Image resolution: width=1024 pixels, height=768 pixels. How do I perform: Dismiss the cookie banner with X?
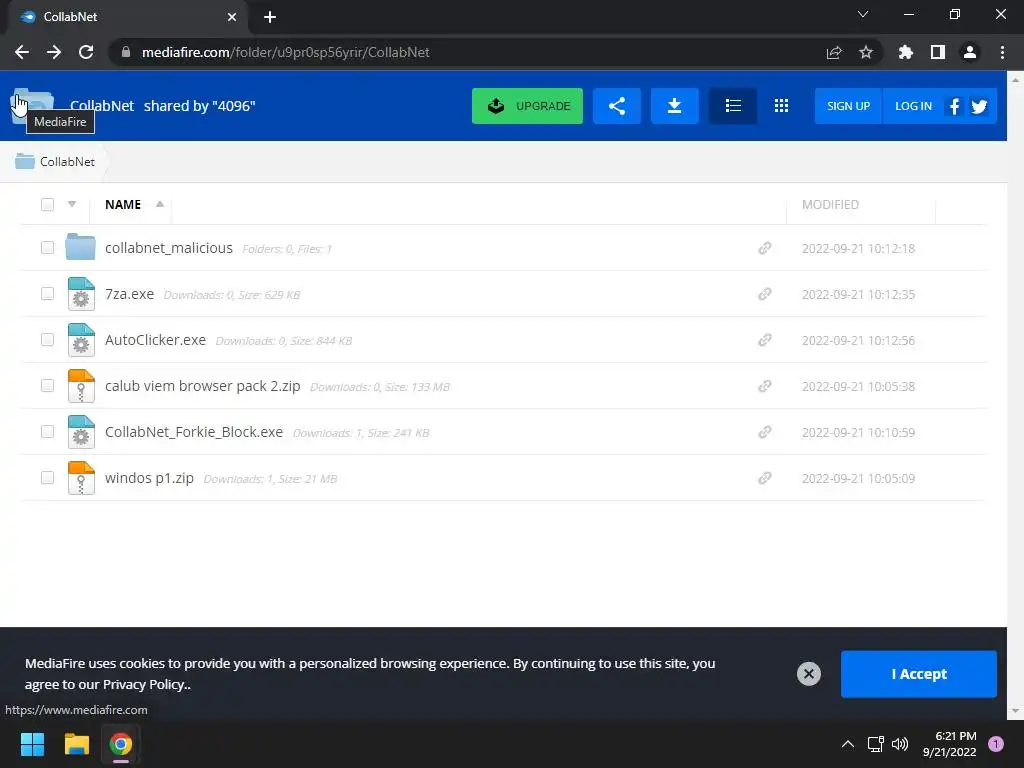[x=808, y=674]
